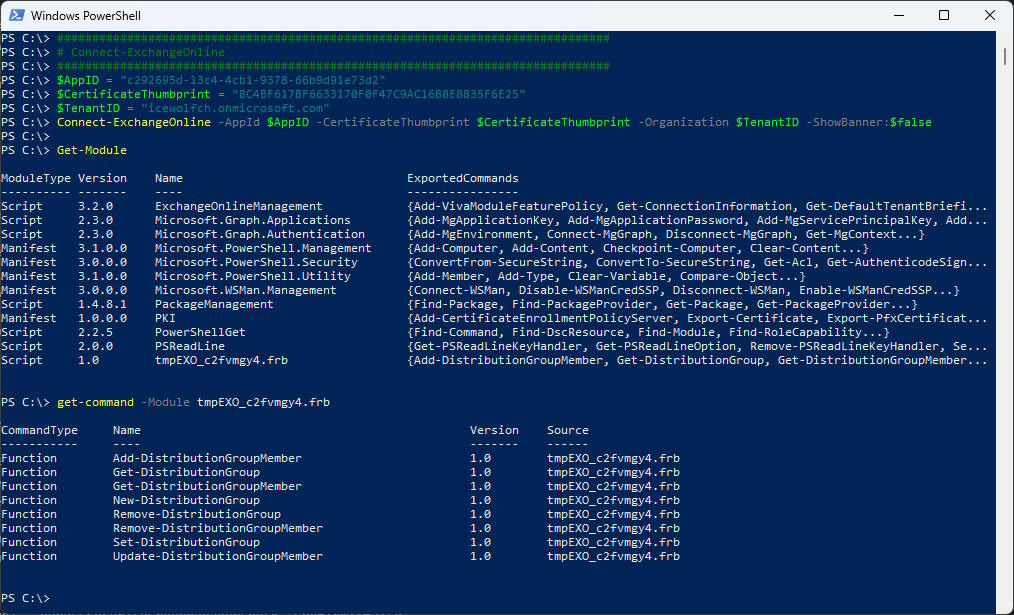
Task: Click the Add-DistributionGroupMember function name
Action: [x=208, y=459]
